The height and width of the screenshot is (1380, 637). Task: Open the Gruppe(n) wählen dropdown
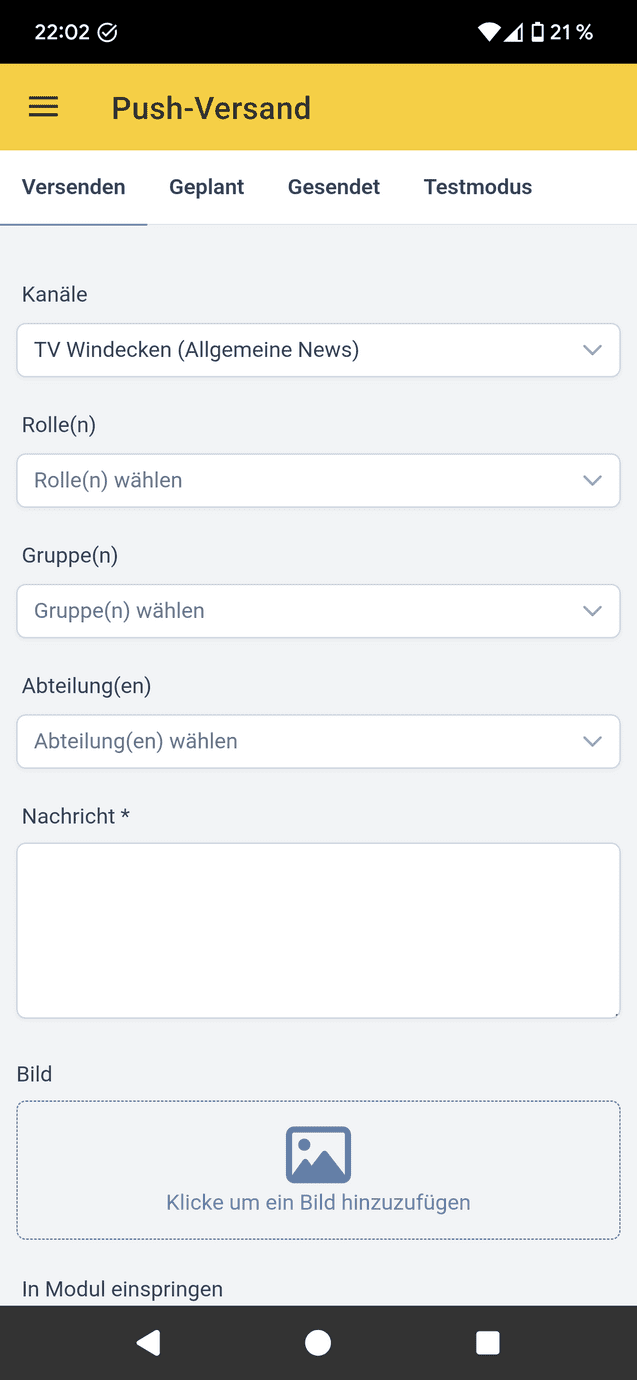318,611
